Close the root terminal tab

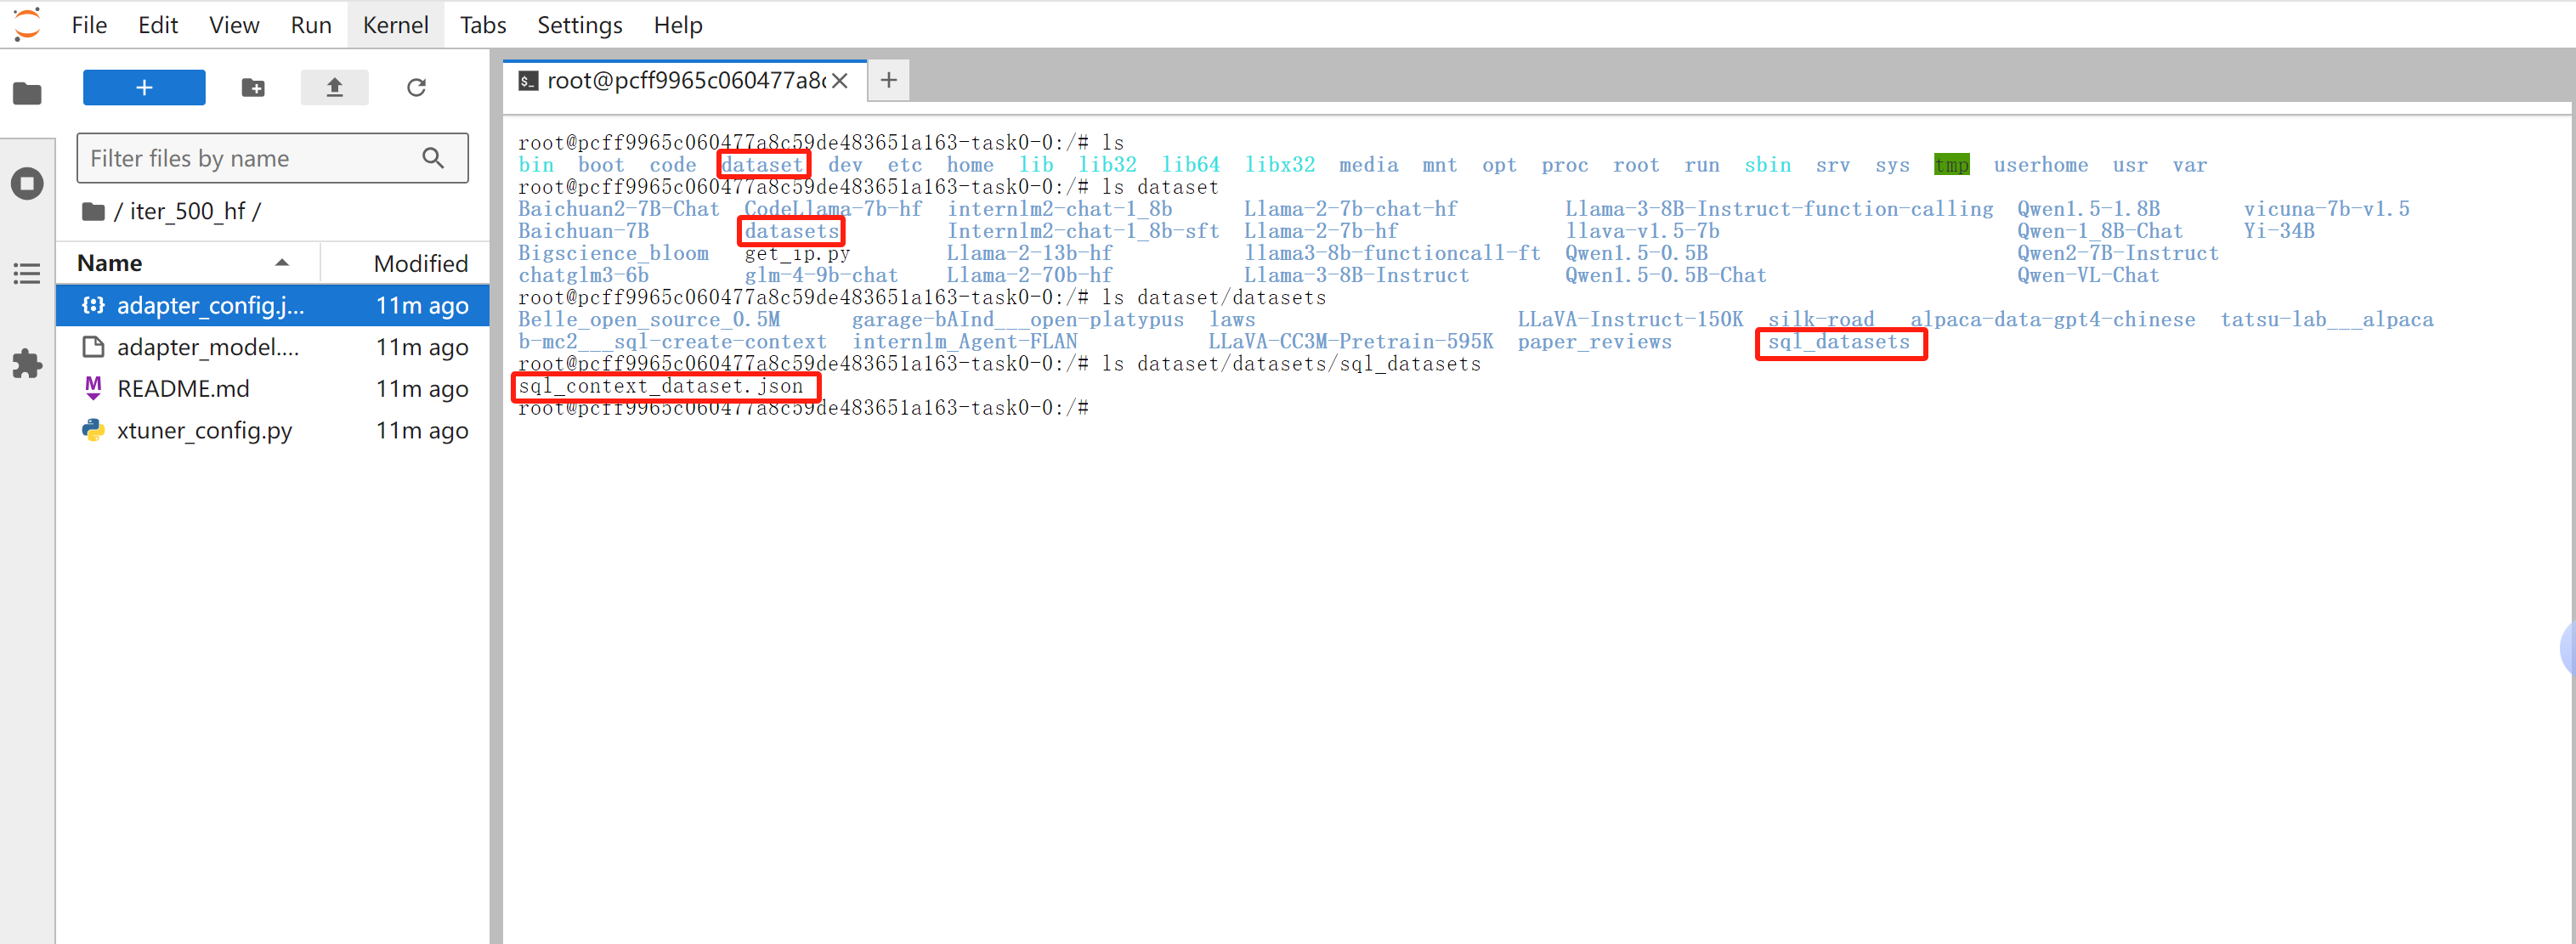click(x=840, y=81)
